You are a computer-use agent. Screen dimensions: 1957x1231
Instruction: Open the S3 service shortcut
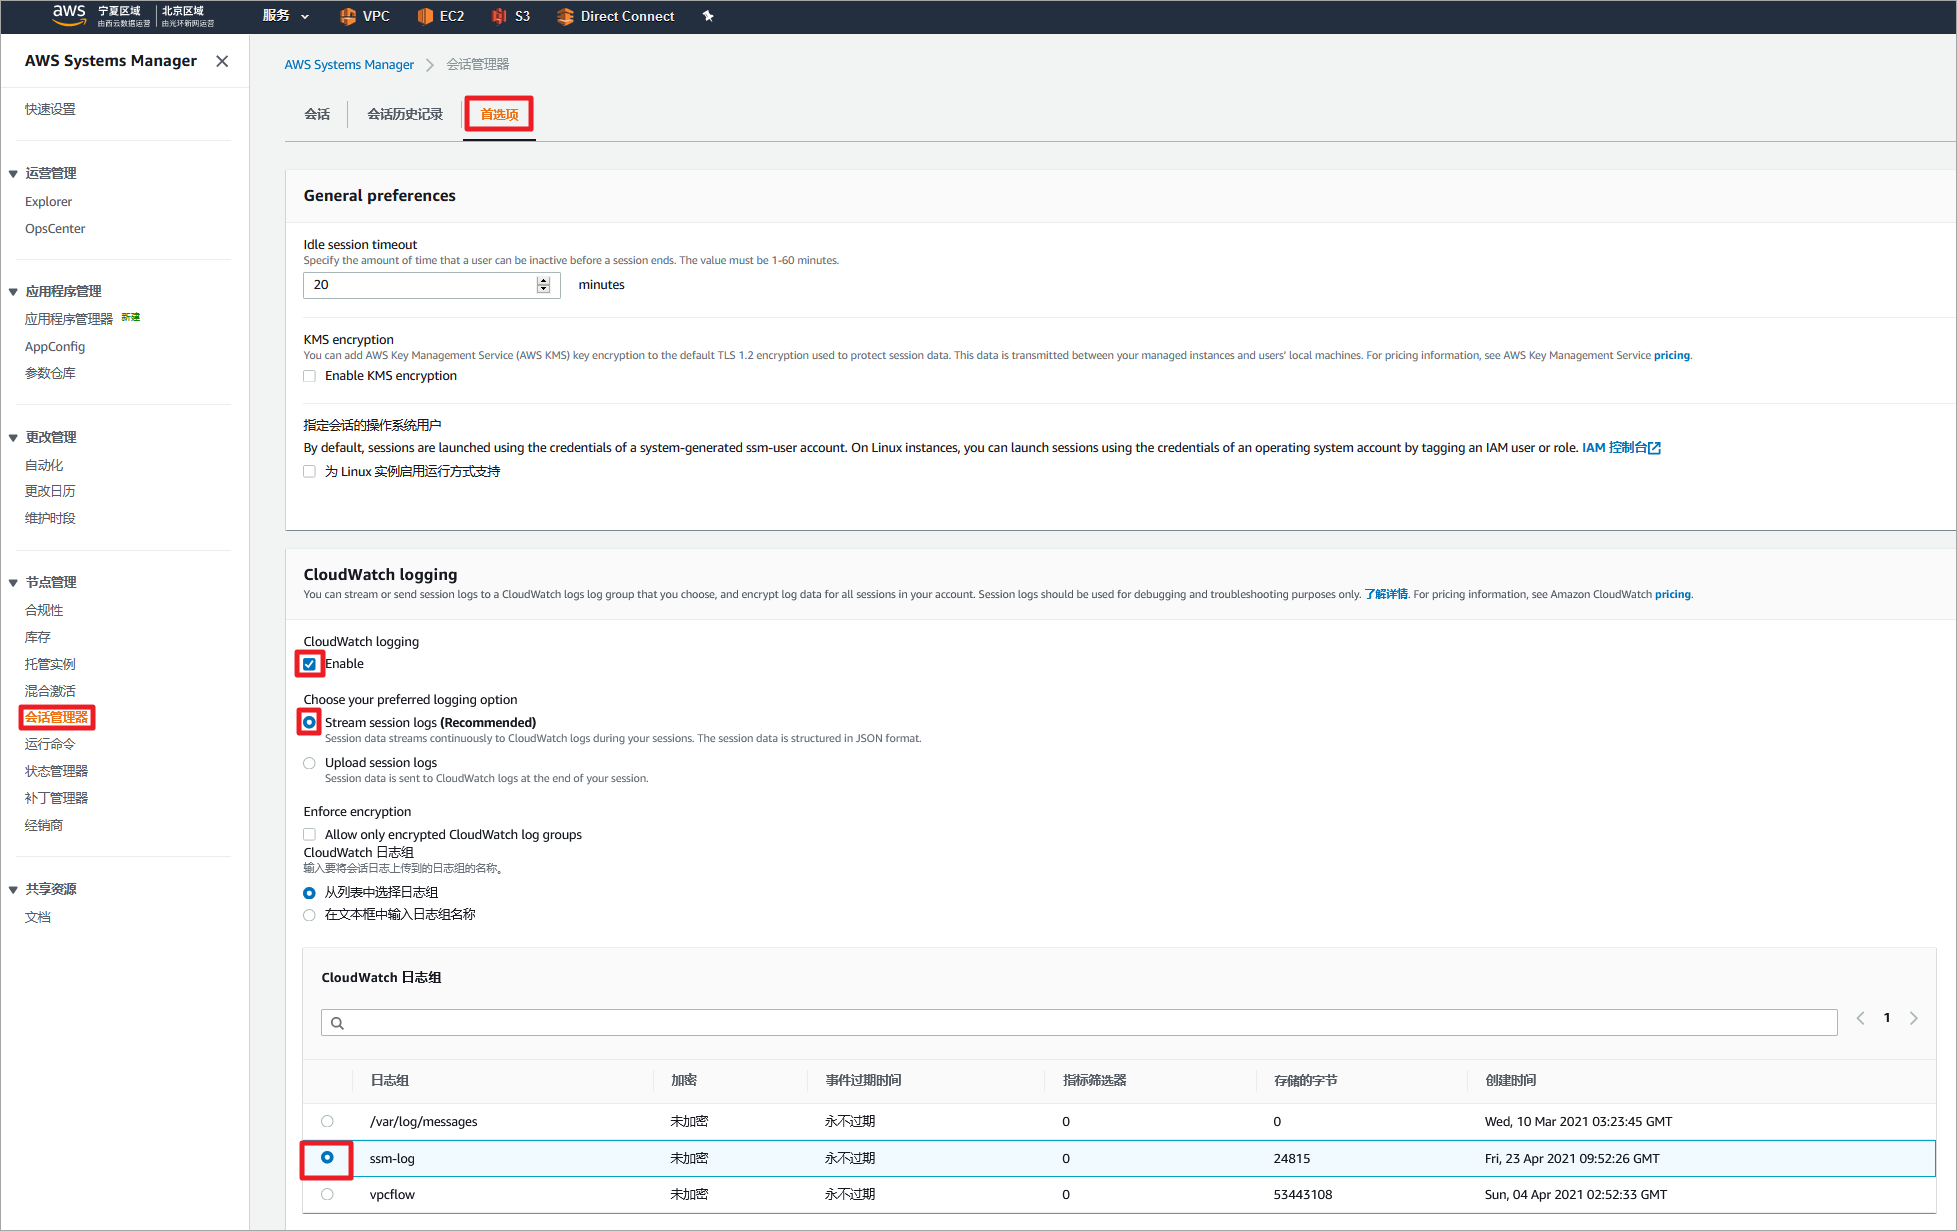tap(511, 16)
